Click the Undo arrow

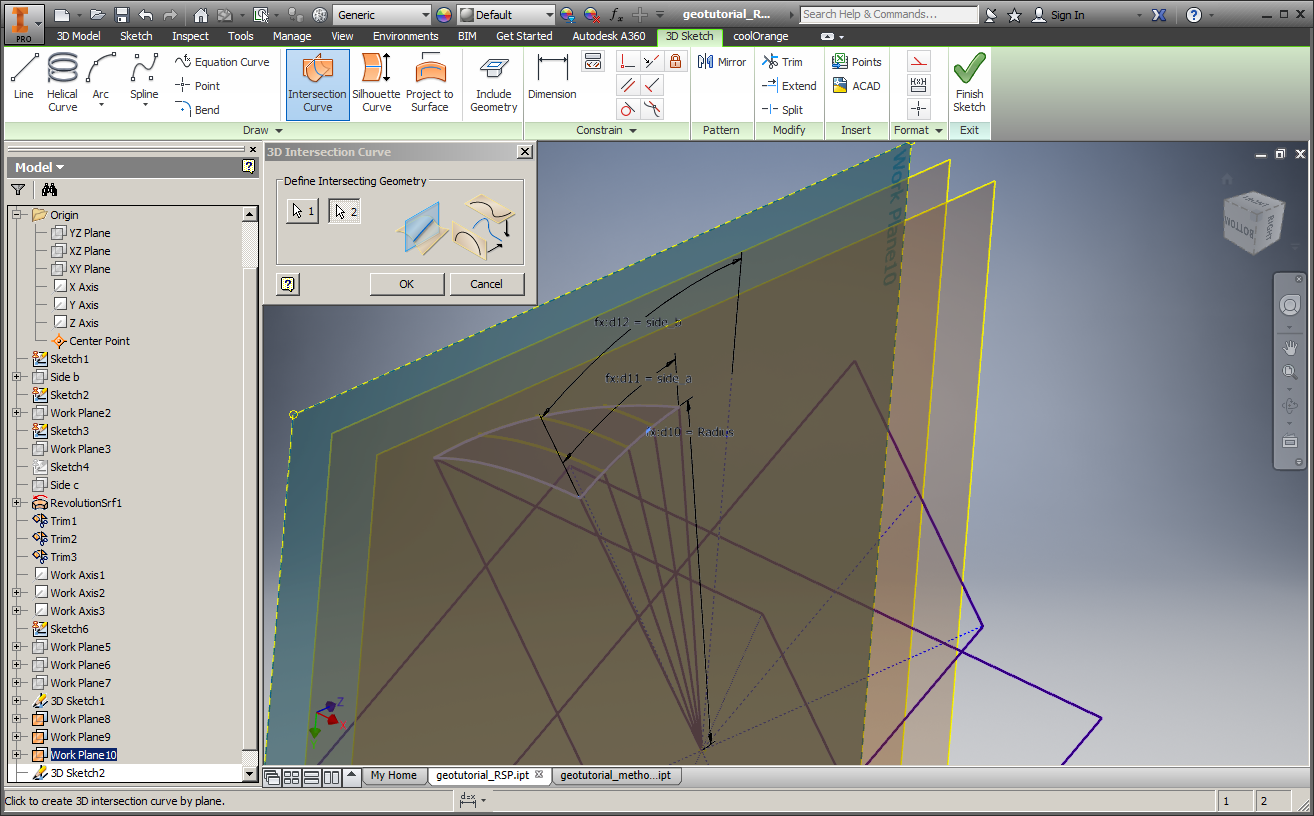coord(146,15)
